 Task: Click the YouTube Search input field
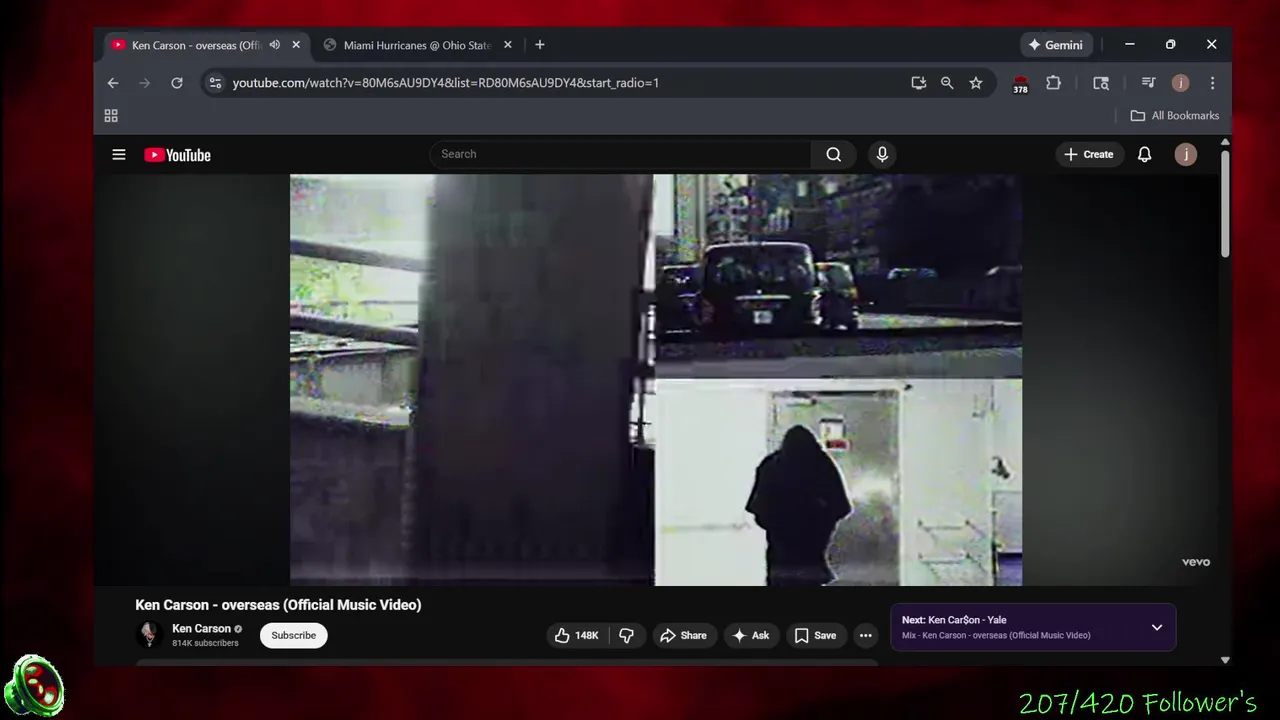[x=620, y=154]
